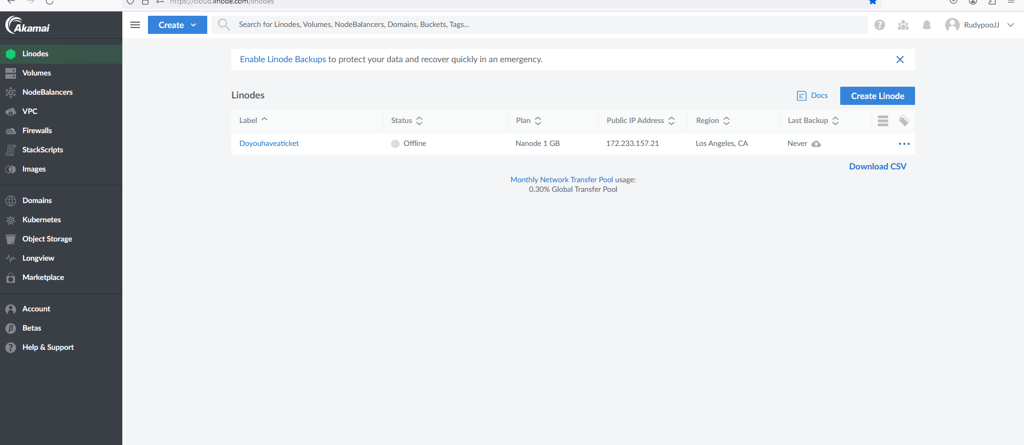Go to NodeBalancers in sidebar
Screen dimensions: 1024x445
pos(61,92)
